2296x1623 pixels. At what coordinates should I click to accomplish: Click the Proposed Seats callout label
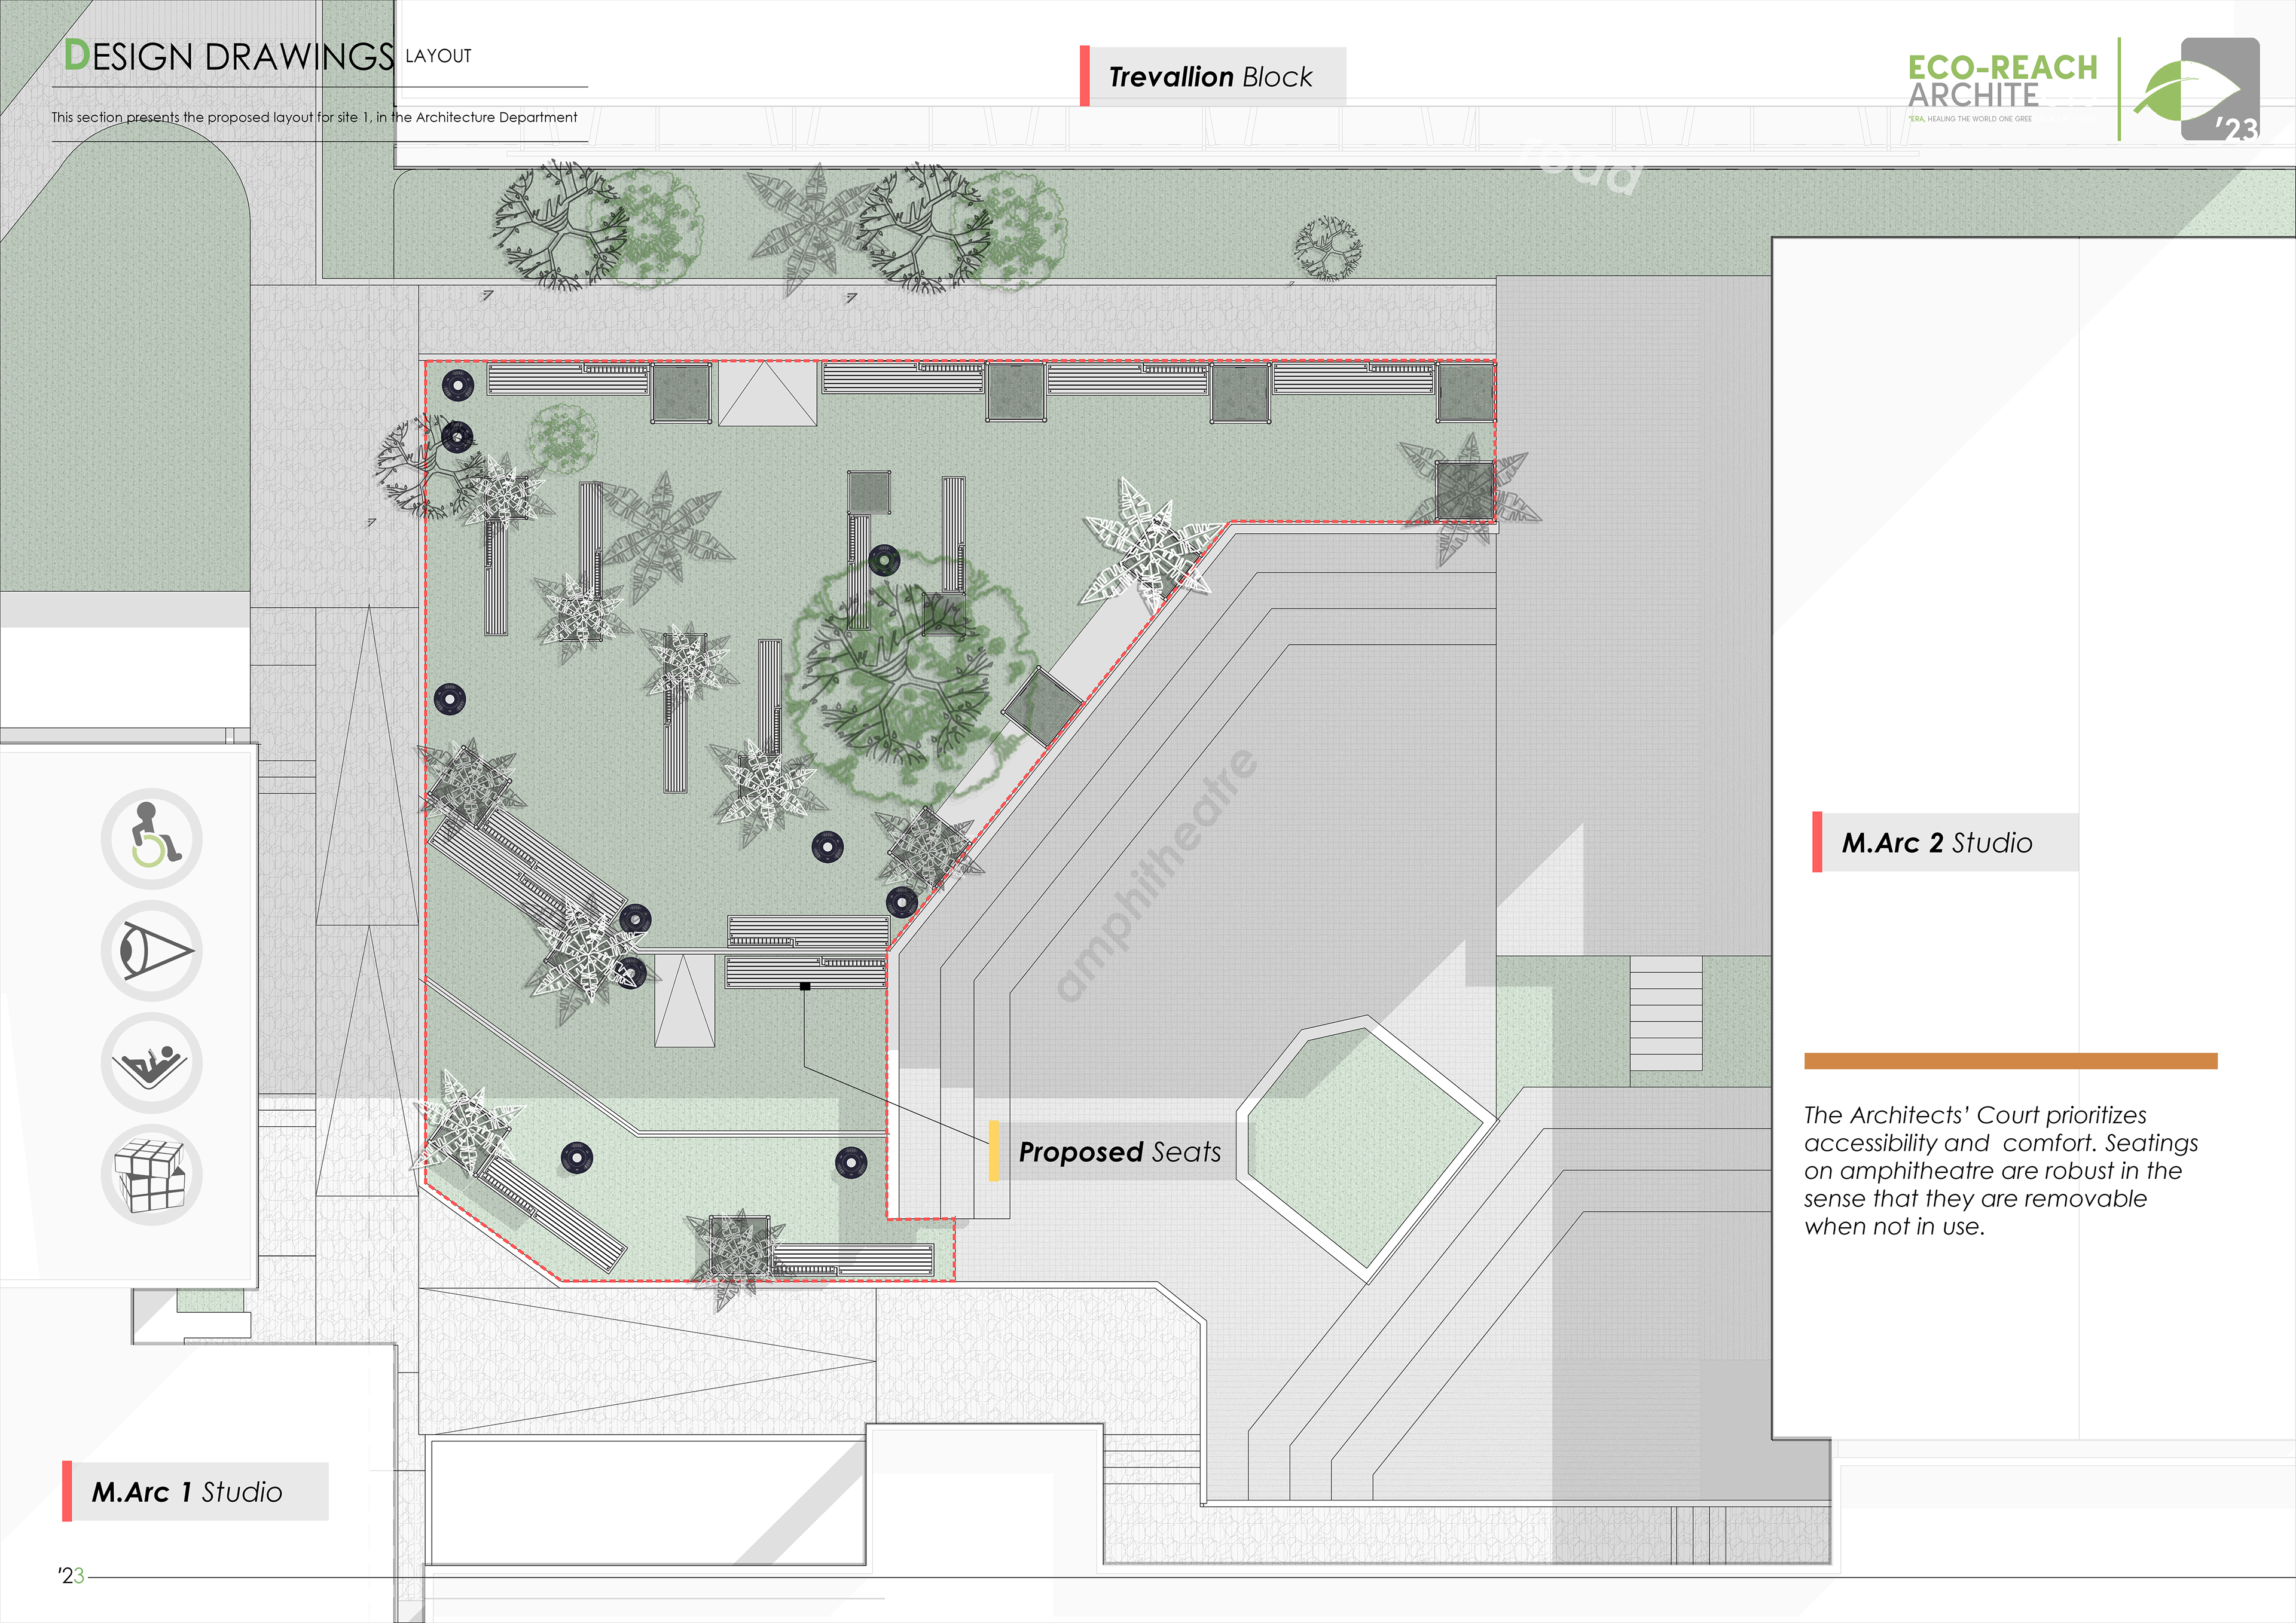pos(1120,1152)
